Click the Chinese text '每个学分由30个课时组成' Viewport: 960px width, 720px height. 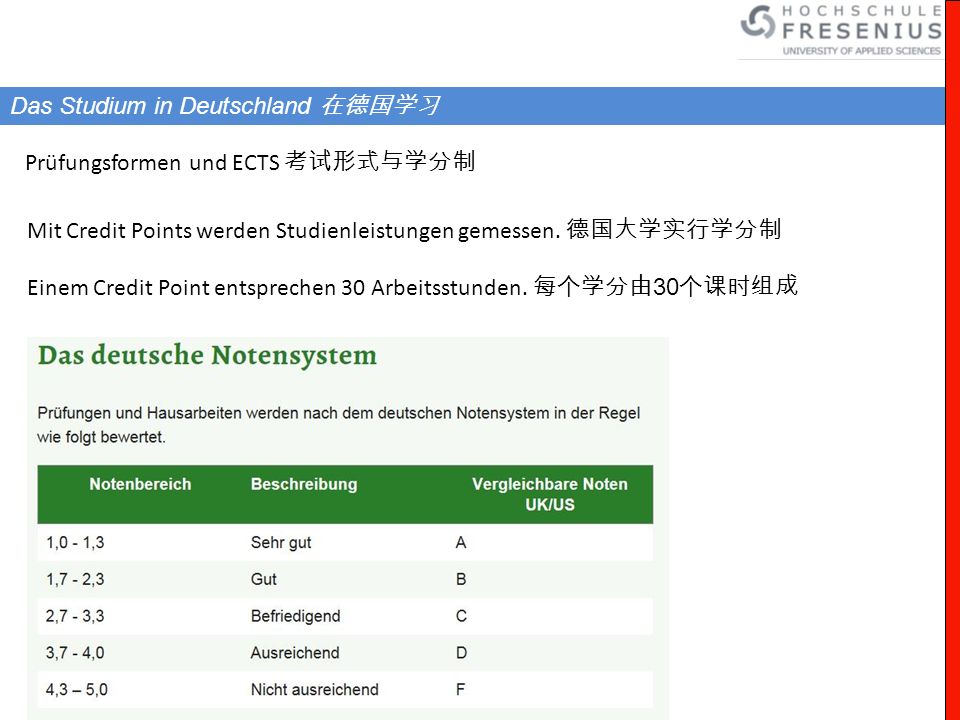click(666, 285)
